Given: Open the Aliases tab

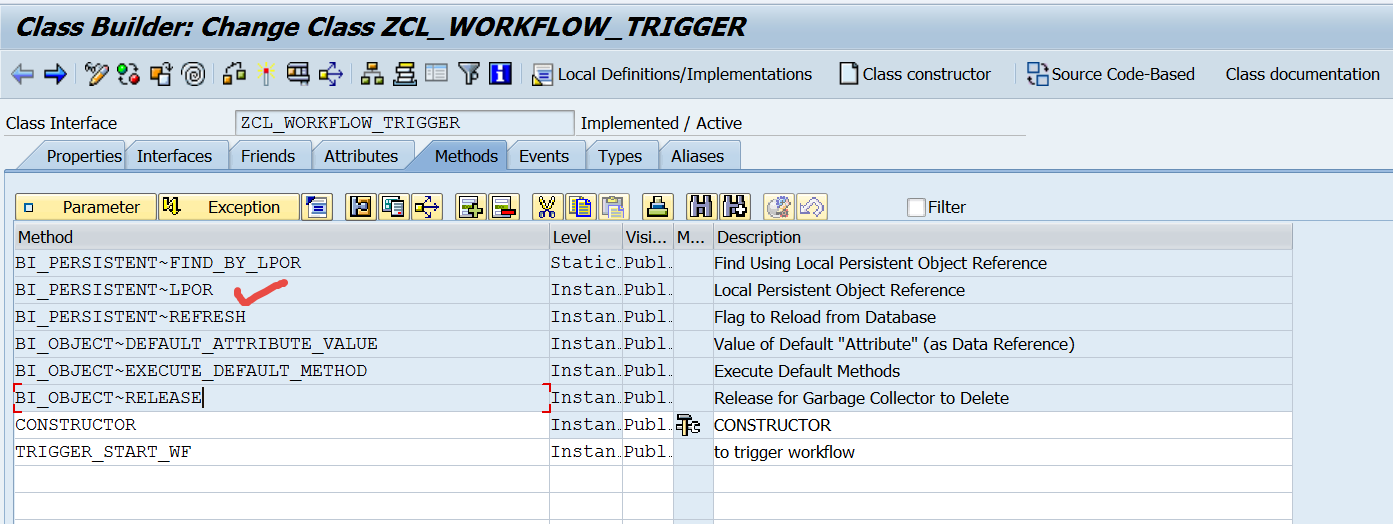Looking at the screenshot, I should pos(698,156).
